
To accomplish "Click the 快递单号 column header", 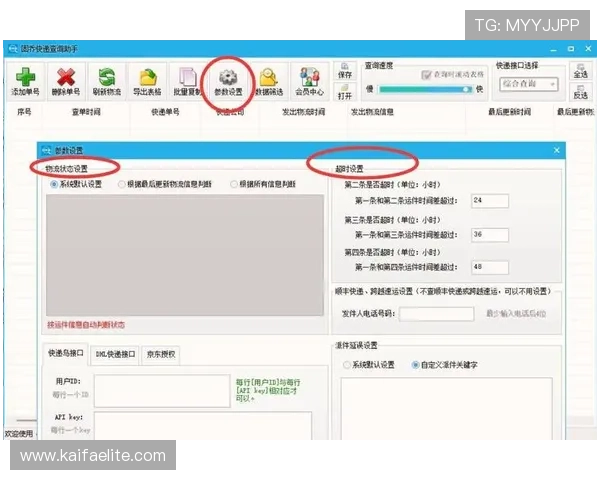I will (x=165, y=112).
